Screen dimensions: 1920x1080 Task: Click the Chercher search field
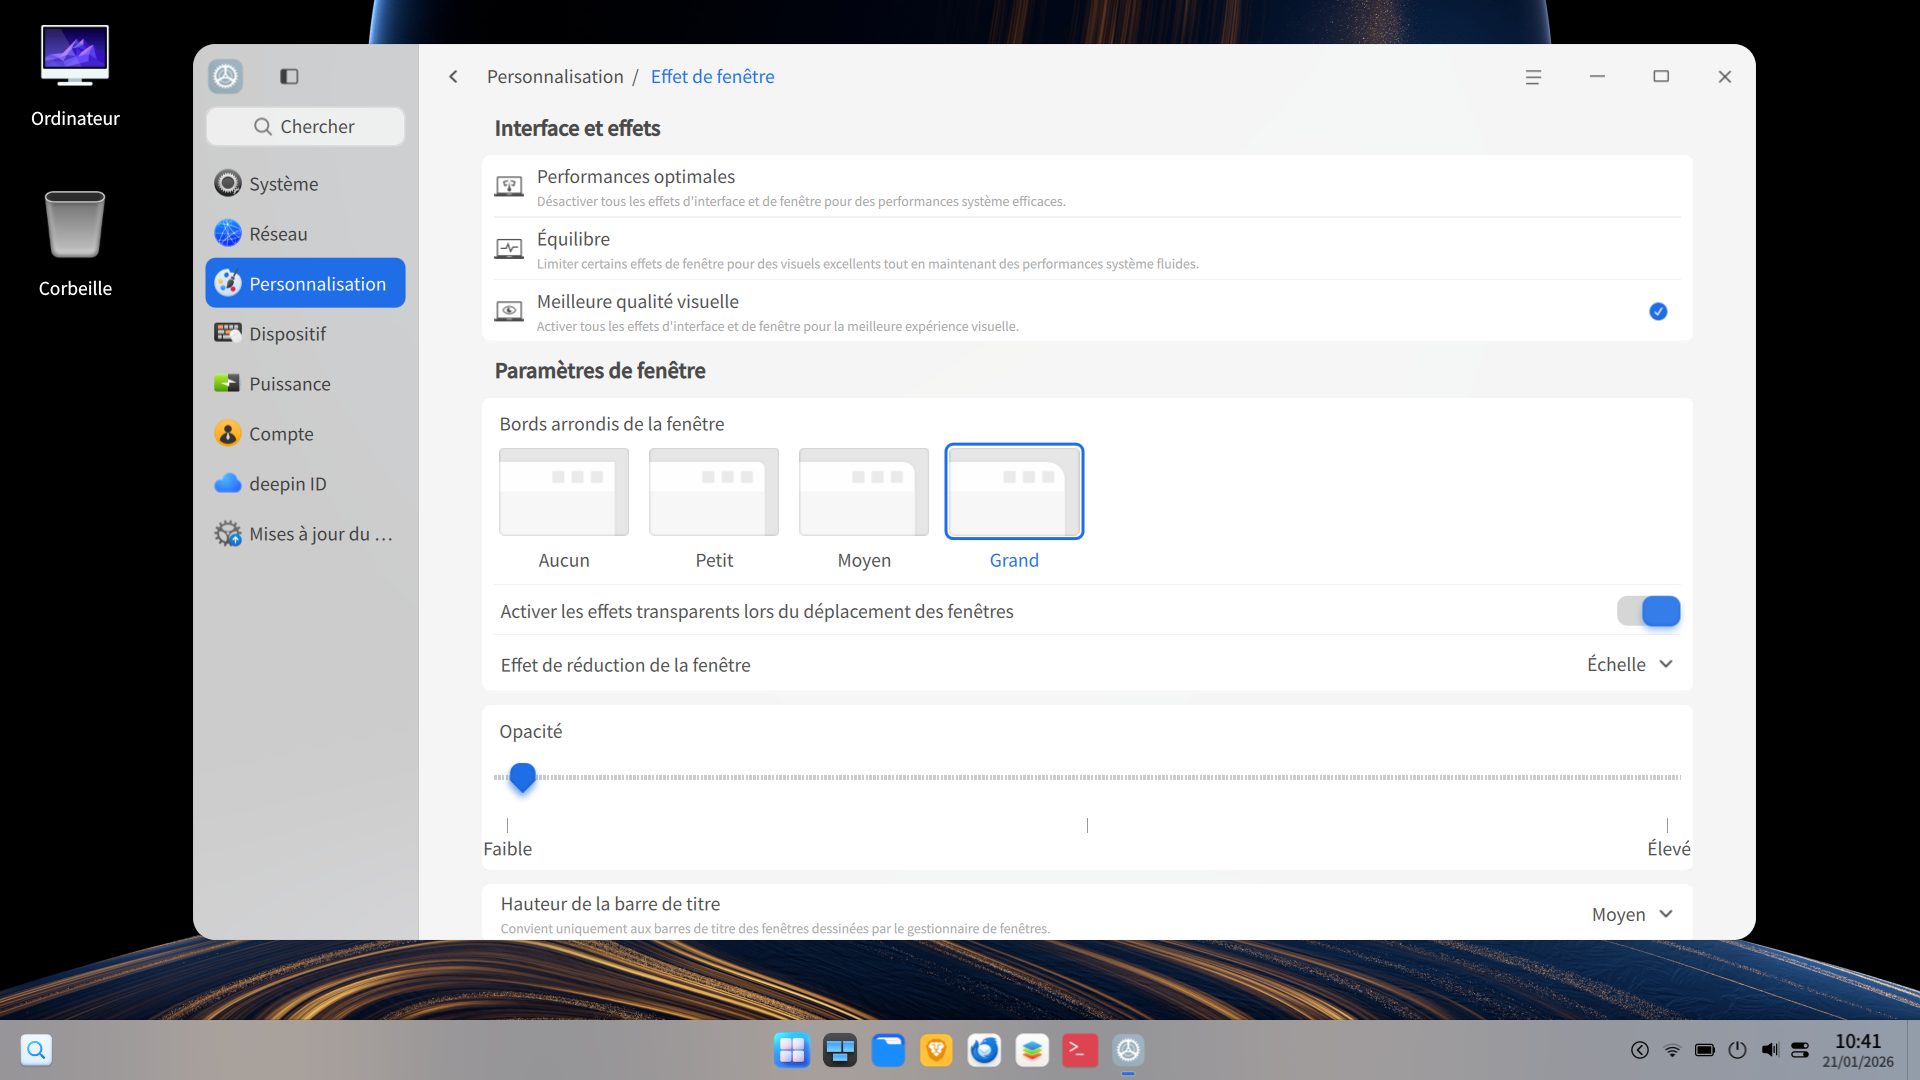[x=305, y=127]
